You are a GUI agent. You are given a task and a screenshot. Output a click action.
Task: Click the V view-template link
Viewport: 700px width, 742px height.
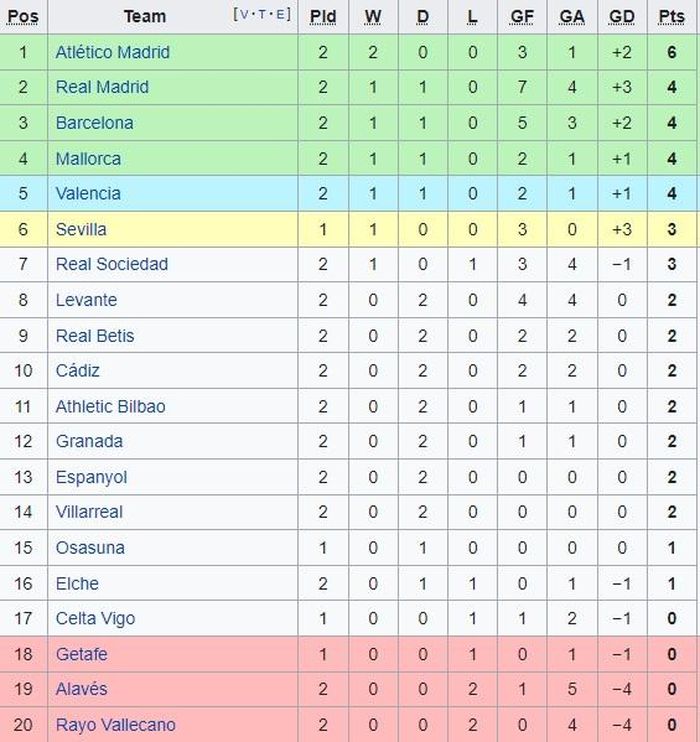[244, 14]
